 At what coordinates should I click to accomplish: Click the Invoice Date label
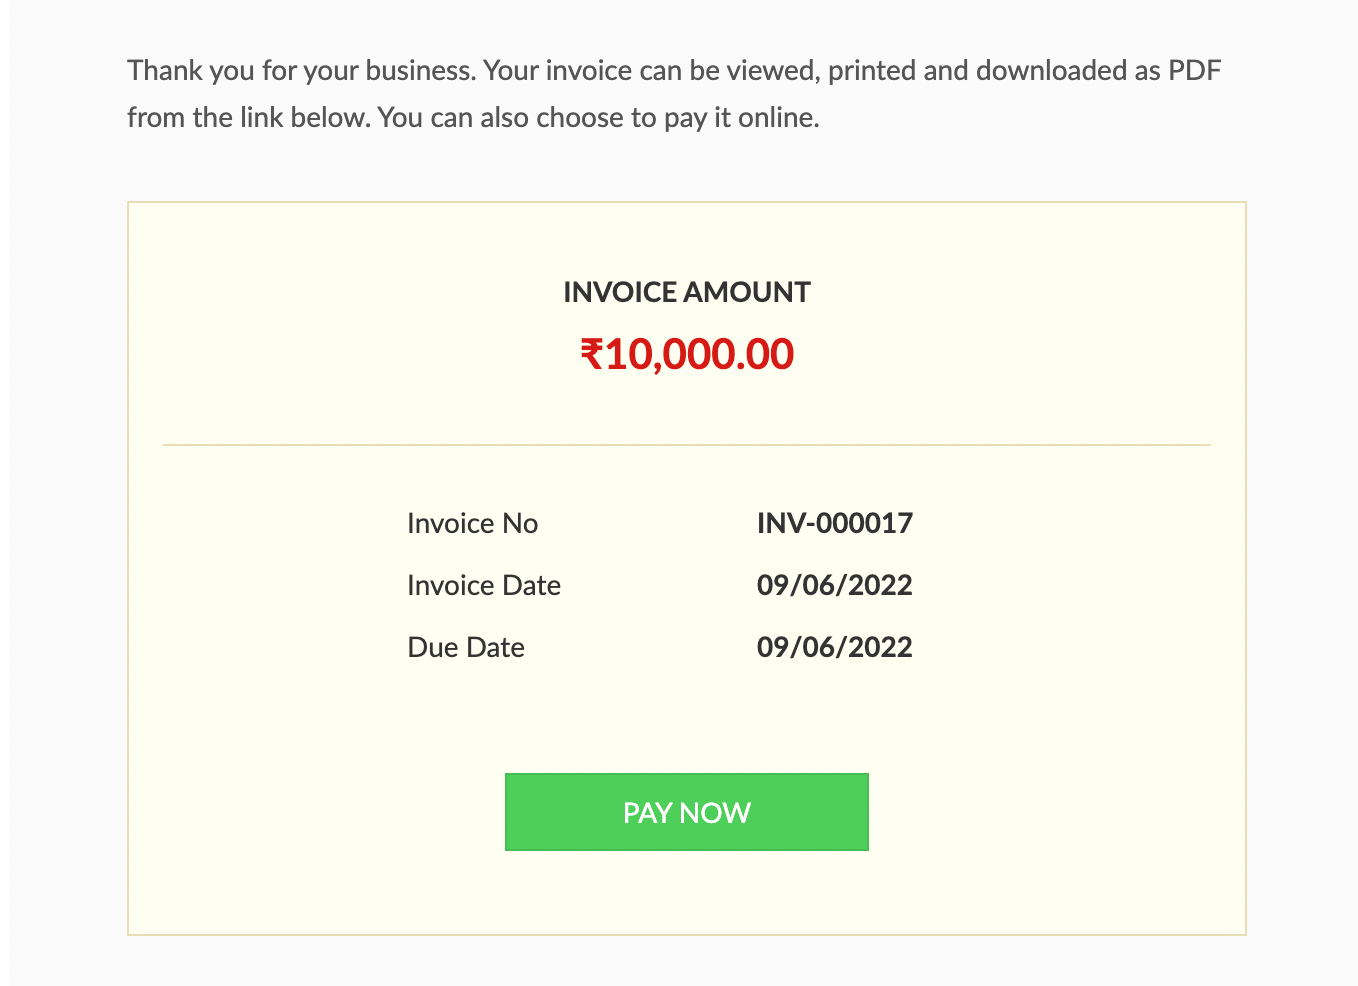484,585
